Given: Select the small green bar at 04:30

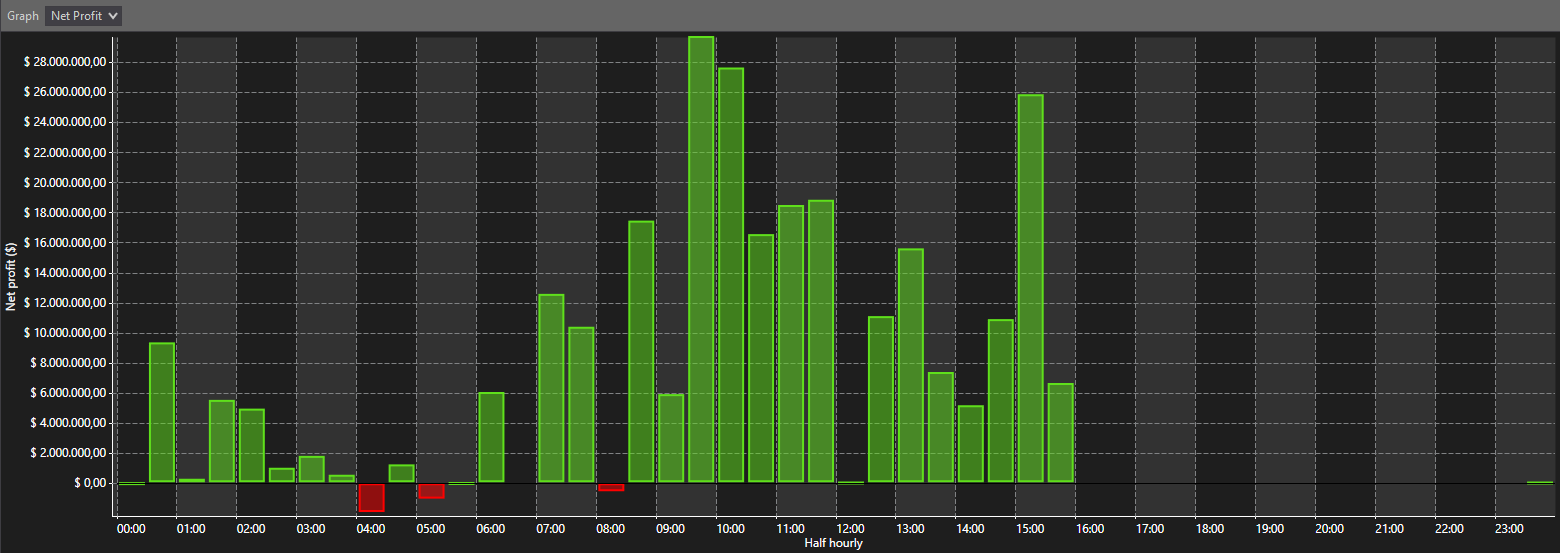Looking at the screenshot, I should [402, 474].
